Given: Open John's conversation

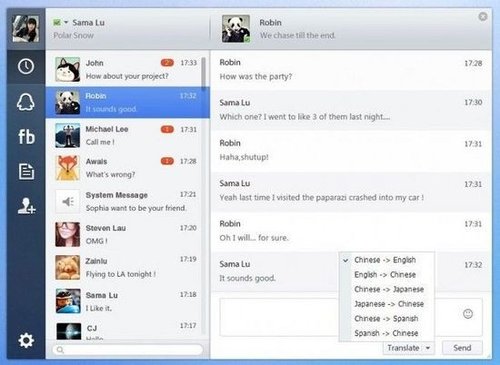Looking at the screenshot, I should (127, 69).
